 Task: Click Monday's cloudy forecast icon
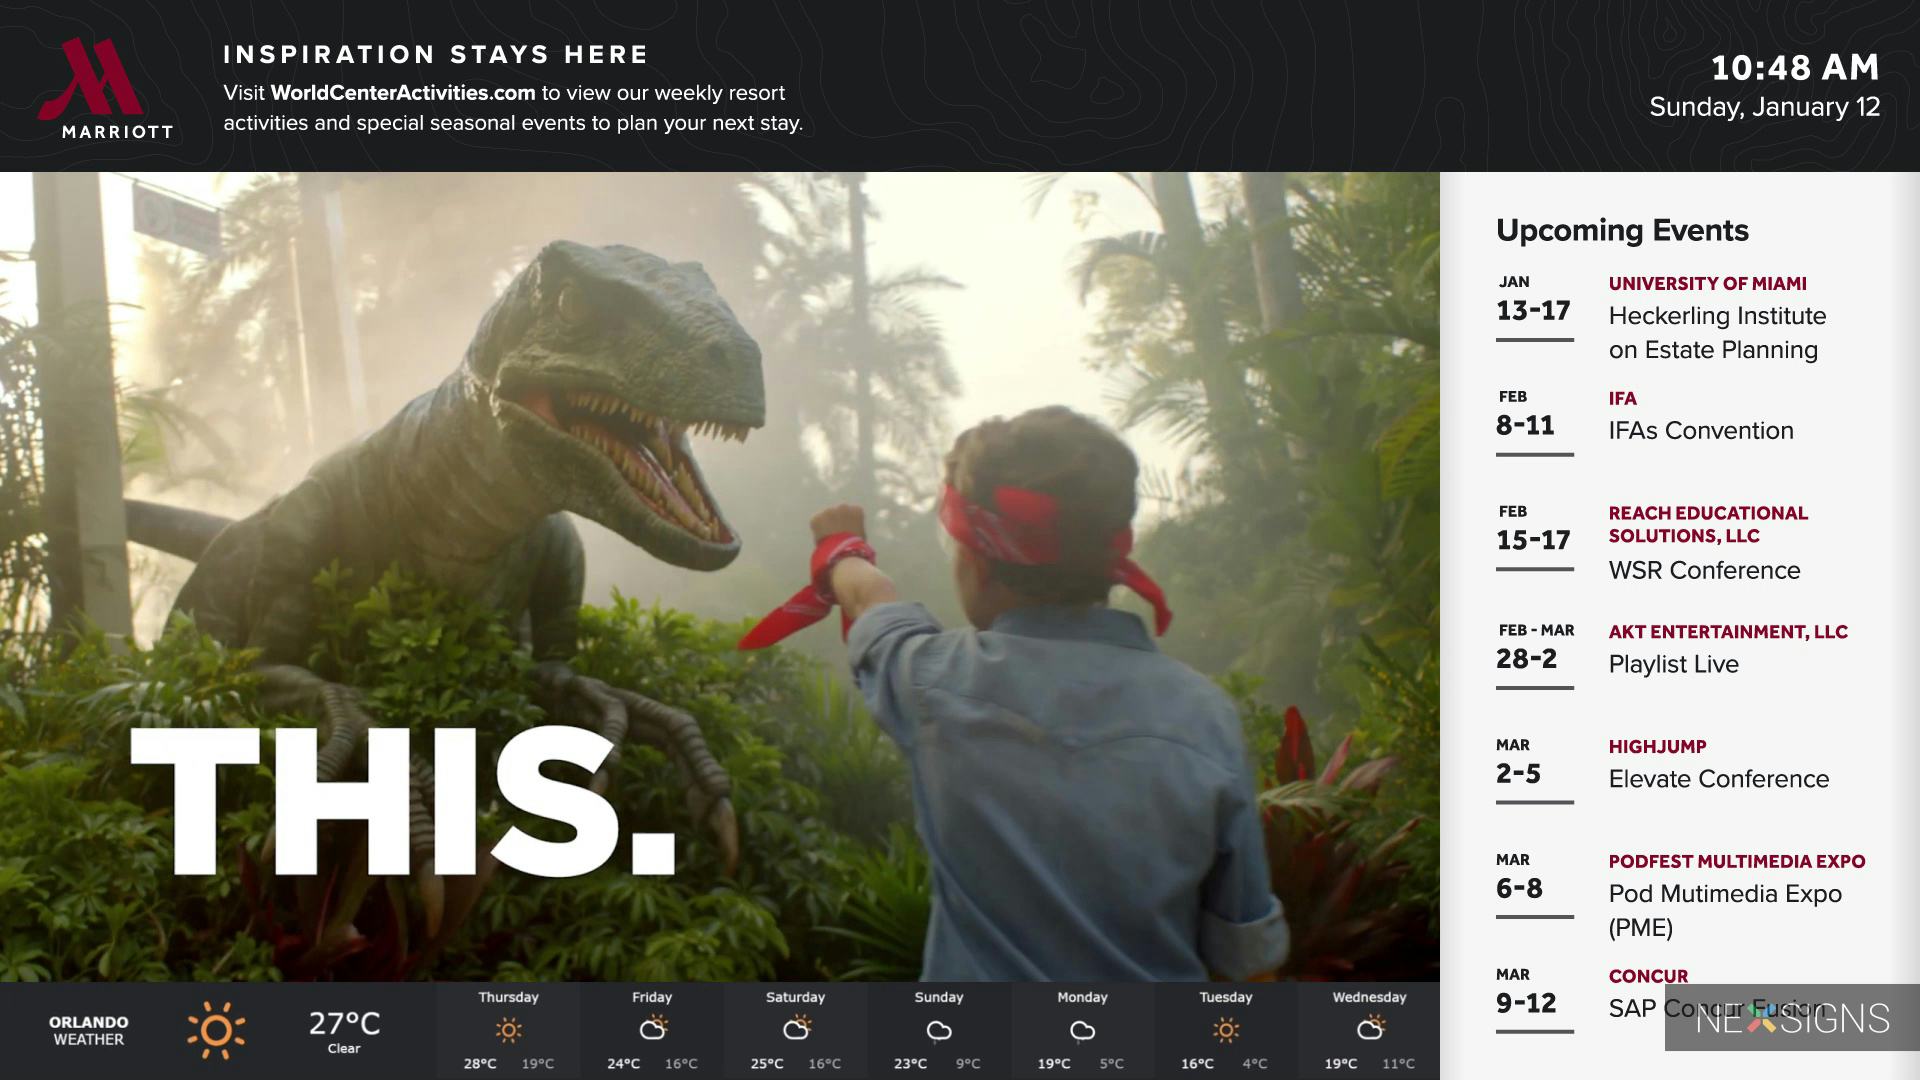(x=1082, y=1030)
